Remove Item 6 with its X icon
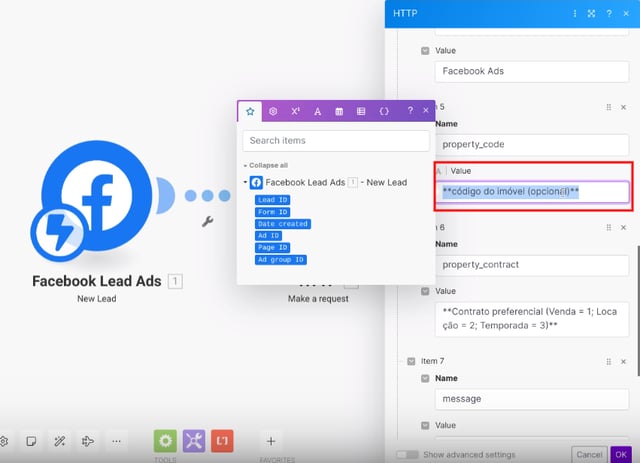The image size is (640, 463). click(623, 227)
